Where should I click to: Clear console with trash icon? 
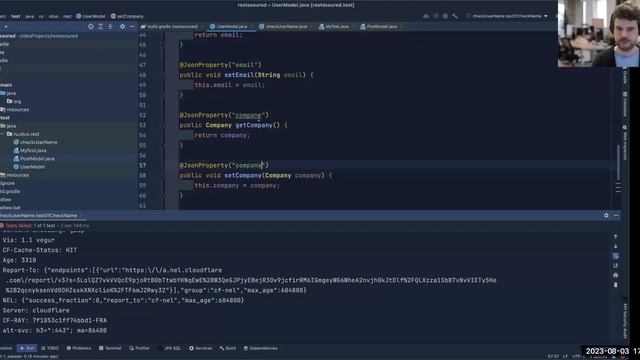(616, 285)
